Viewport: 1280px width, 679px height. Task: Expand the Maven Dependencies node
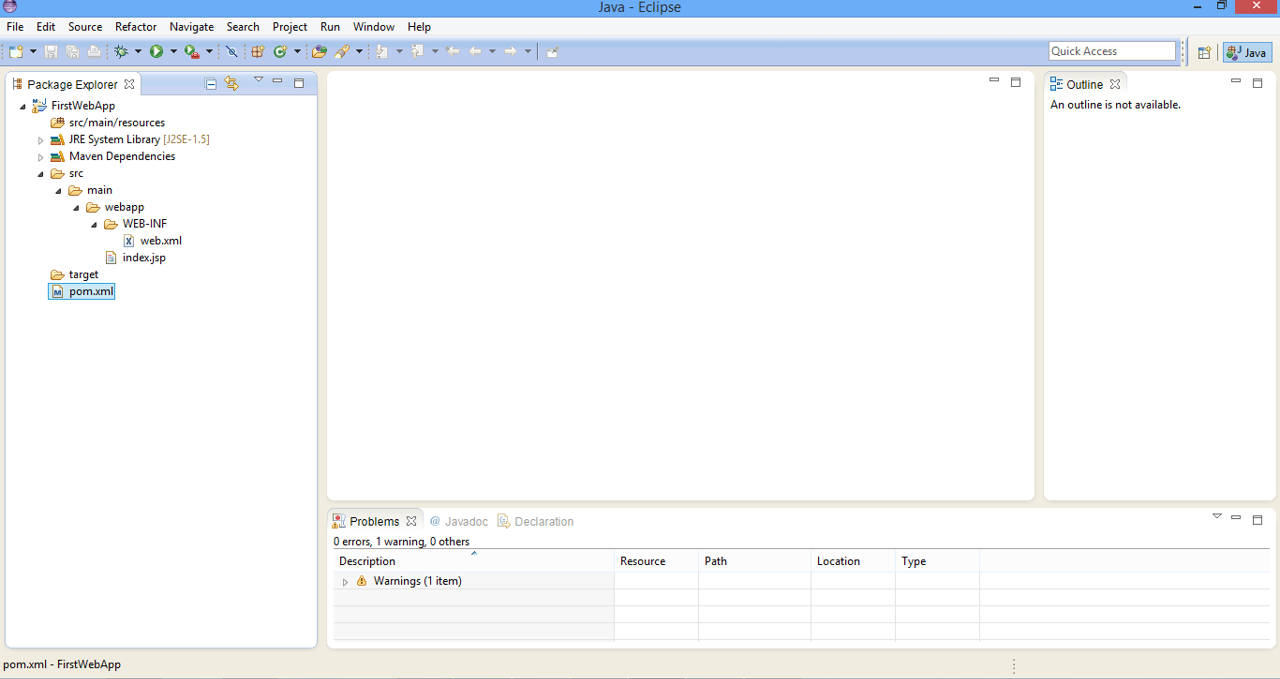tap(40, 157)
